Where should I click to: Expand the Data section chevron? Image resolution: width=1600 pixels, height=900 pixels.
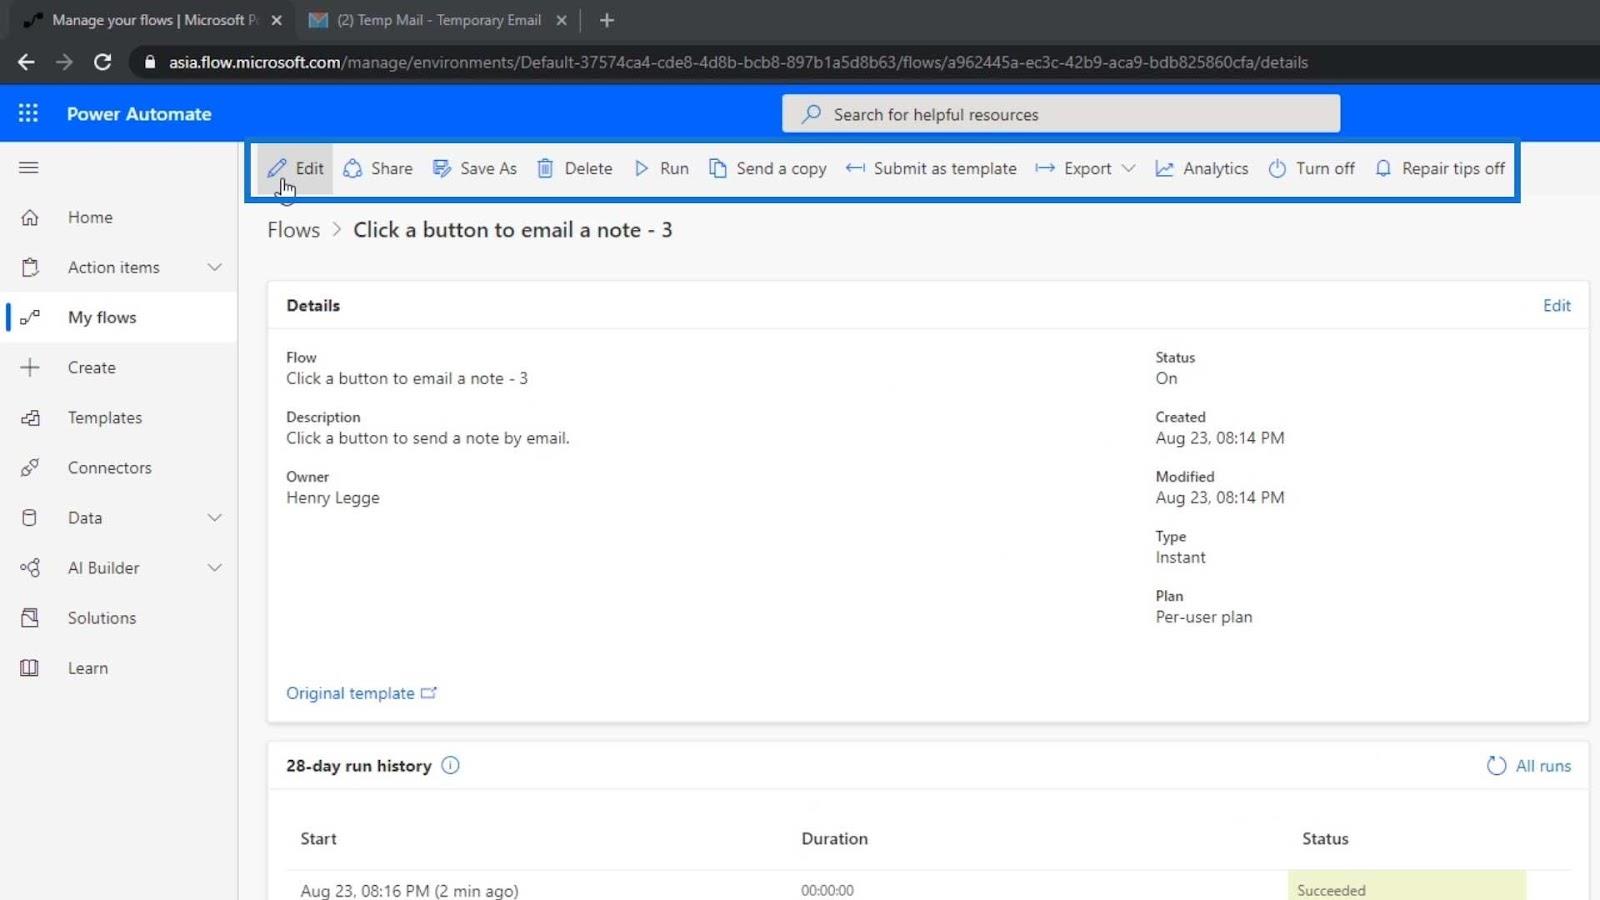(x=214, y=517)
